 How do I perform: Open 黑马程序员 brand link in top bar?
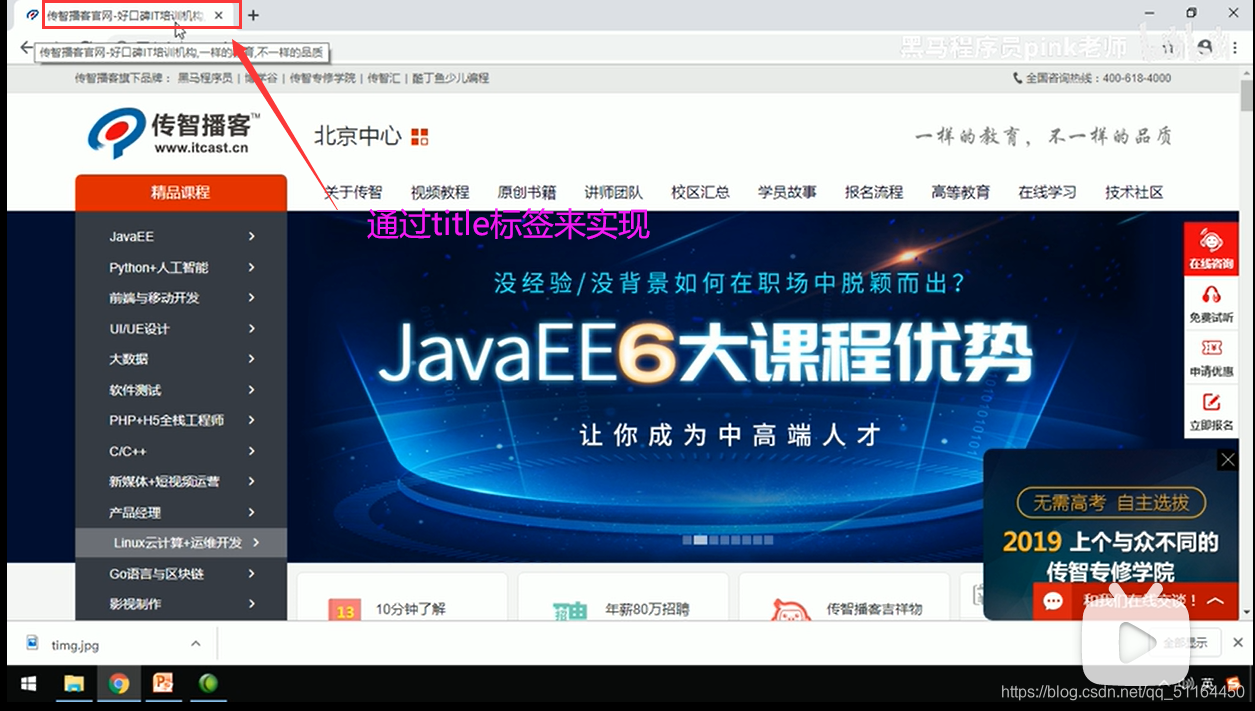[205, 78]
